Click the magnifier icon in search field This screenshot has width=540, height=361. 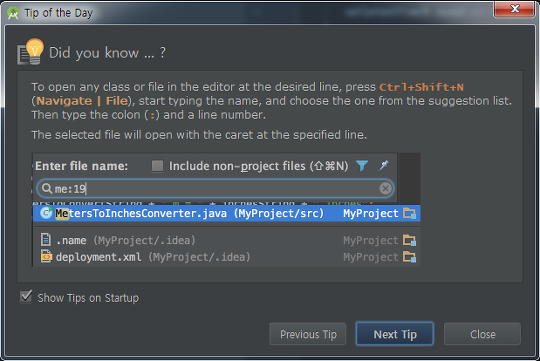tap(46, 188)
